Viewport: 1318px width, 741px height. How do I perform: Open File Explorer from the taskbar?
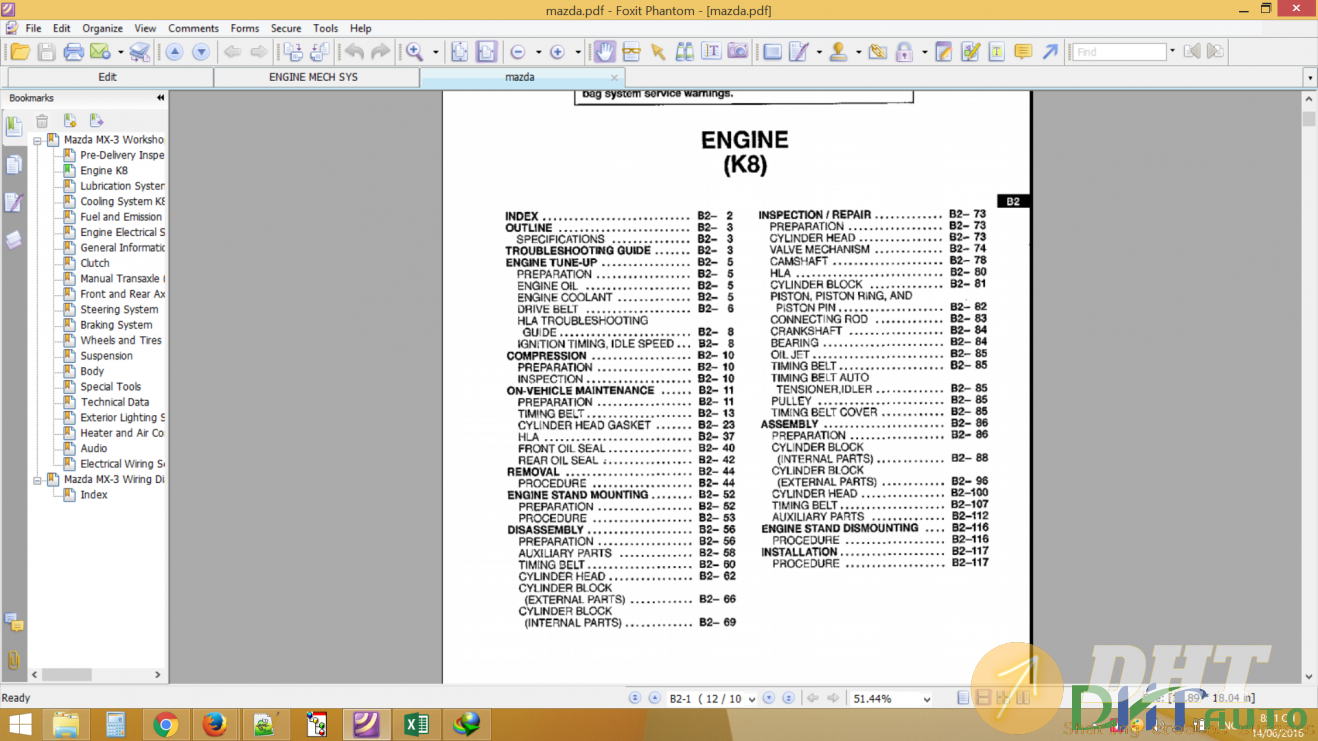(66, 724)
